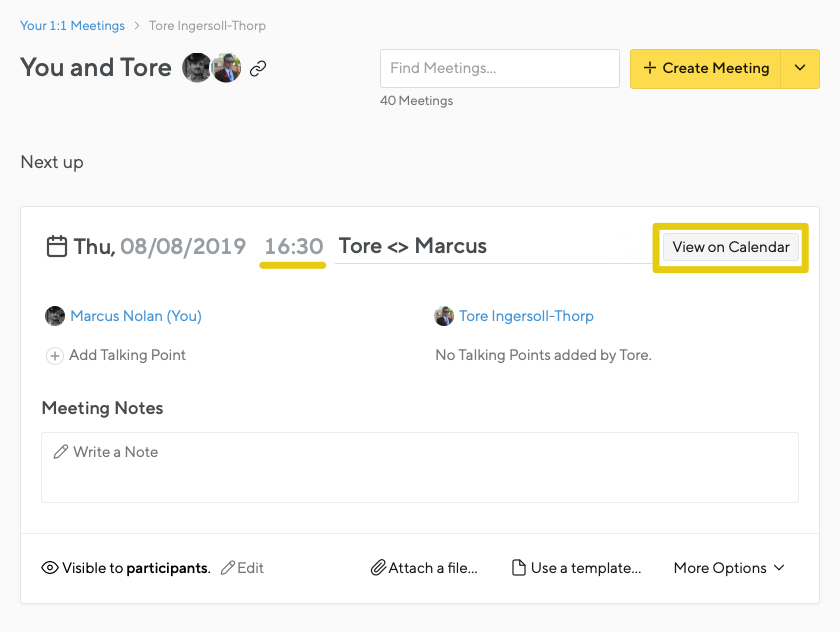The height and width of the screenshot is (632, 840).
Task: Open Tore Ingersoll-Thorp profile link
Action: (x=526, y=316)
